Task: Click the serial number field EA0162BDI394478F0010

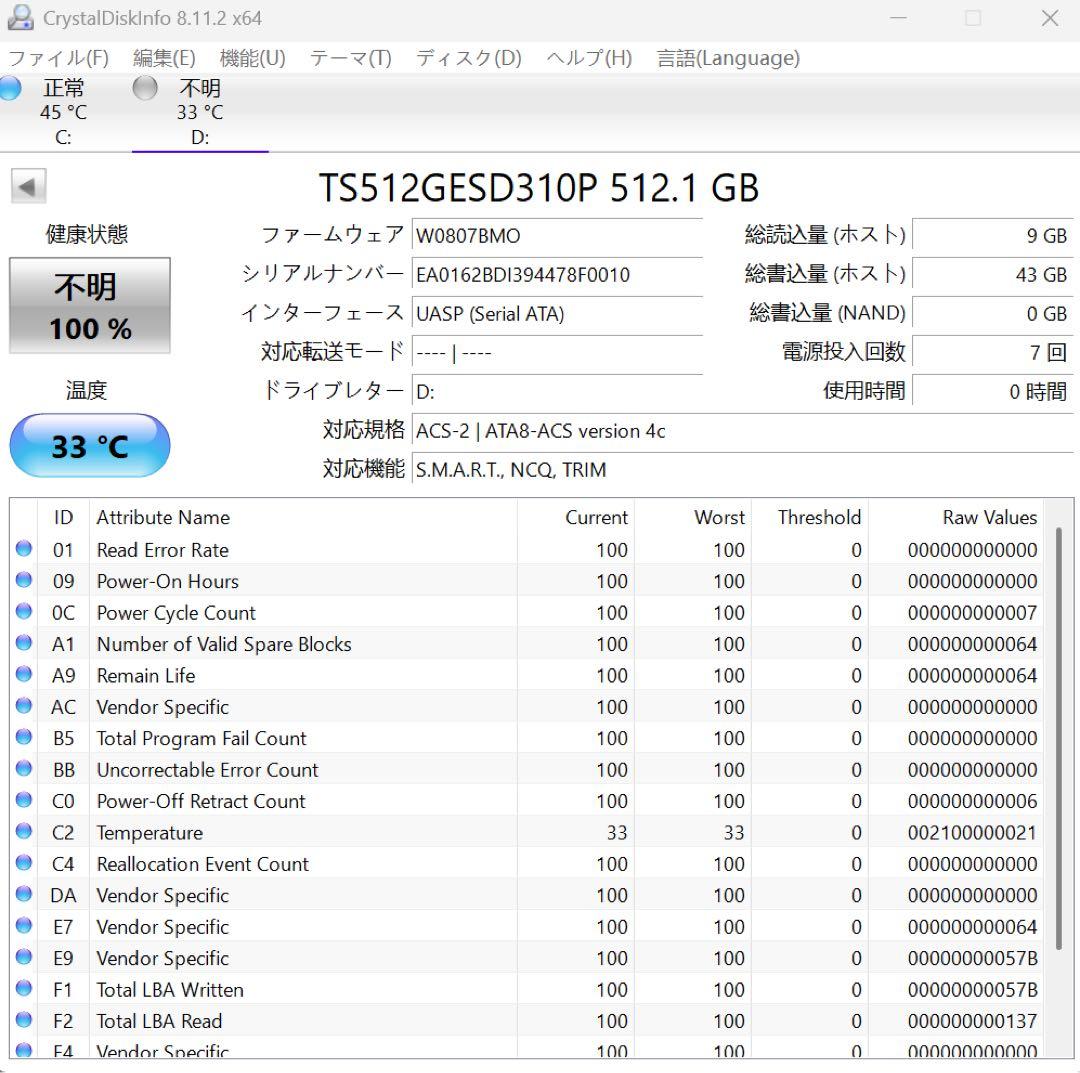Action: pos(557,275)
